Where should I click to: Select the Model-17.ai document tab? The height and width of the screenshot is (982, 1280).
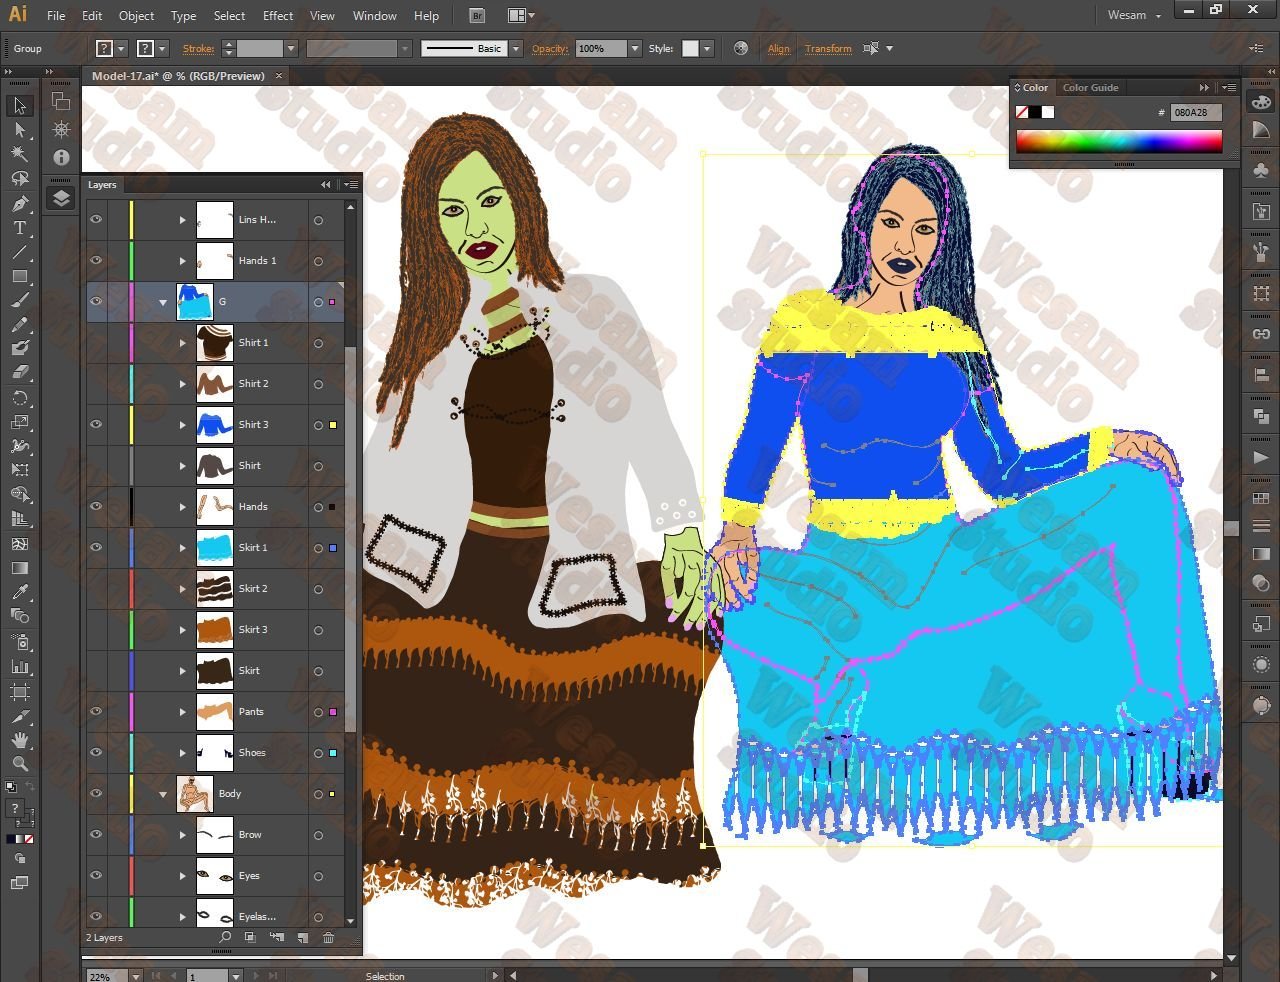[178, 76]
